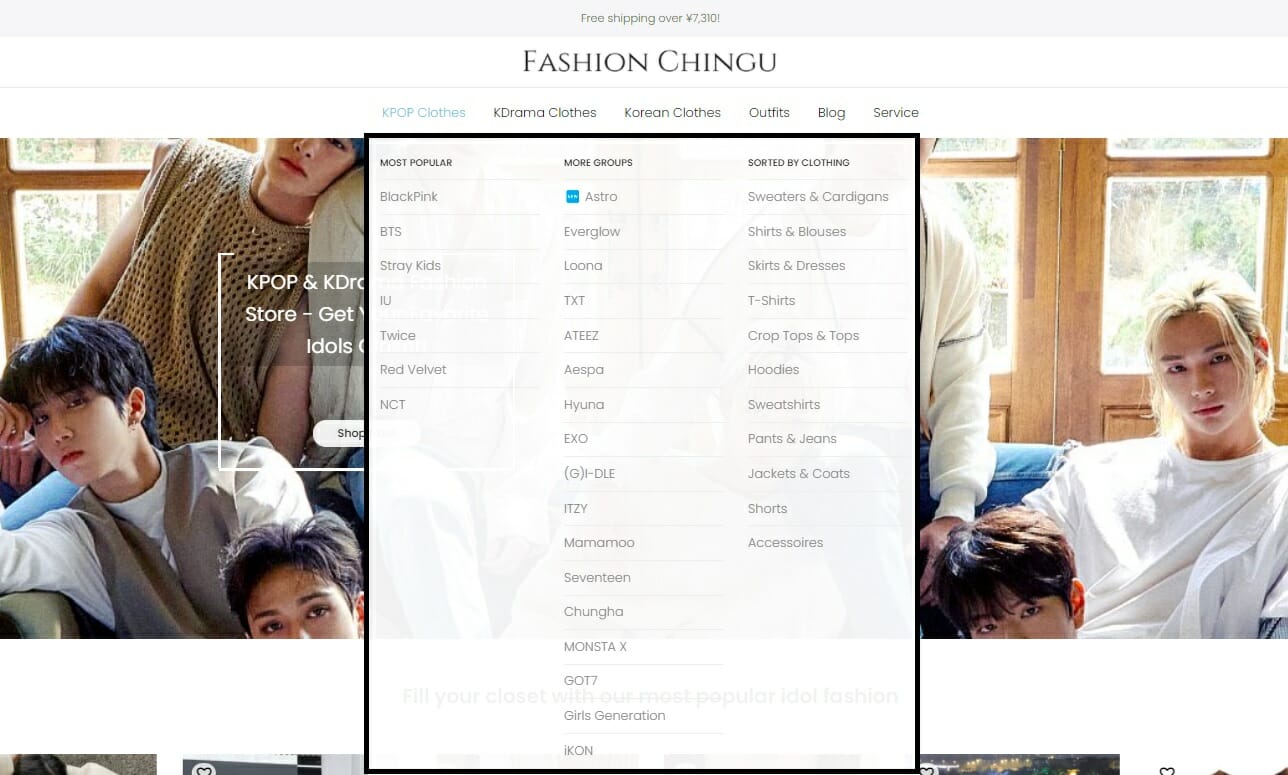The image size is (1288, 775).
Task: Select NCT in the menu
Action: pyautogui.click(x=393, y=405)
